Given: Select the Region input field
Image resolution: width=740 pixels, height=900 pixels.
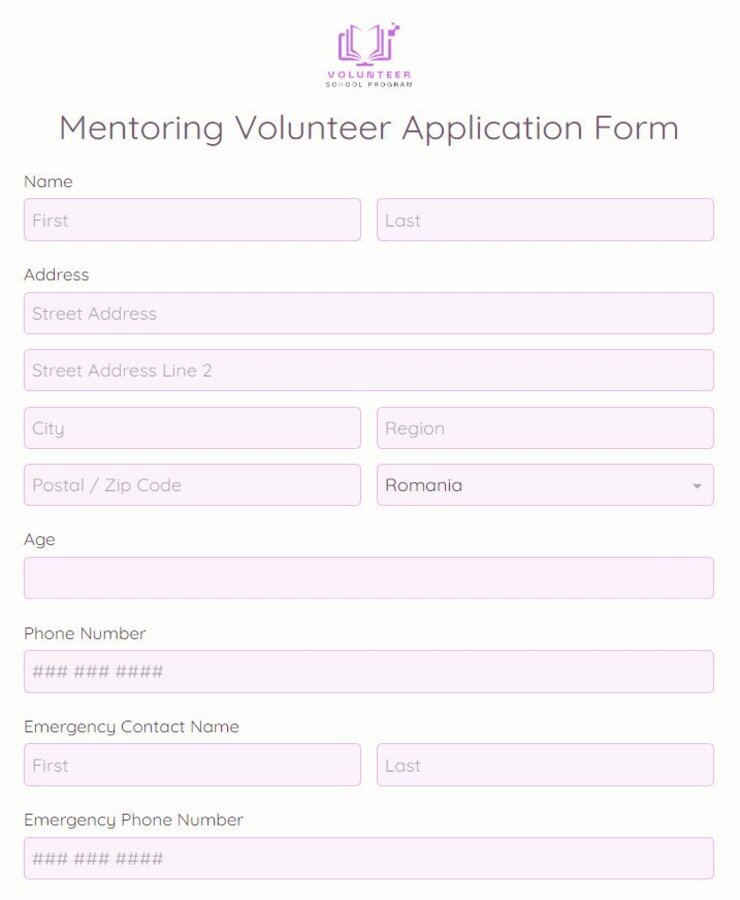Looking at the screenshot, I should (x=545, y=428).
